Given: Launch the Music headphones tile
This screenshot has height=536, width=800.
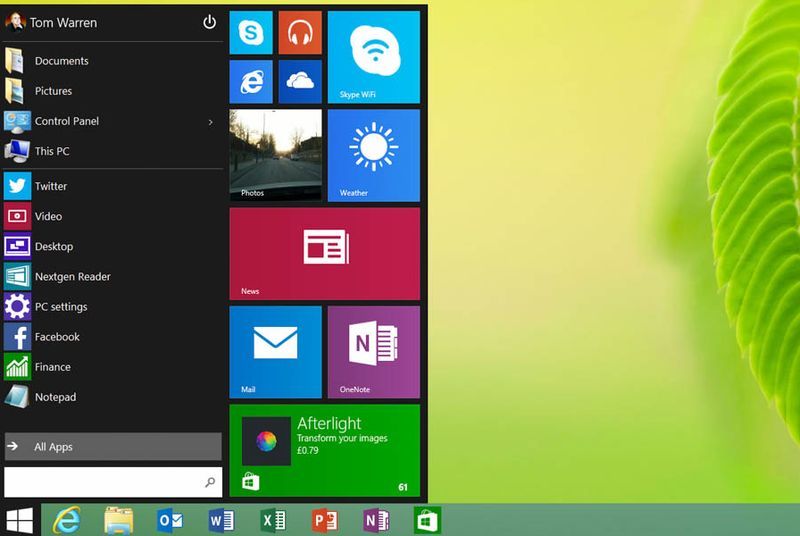Looking at the screenshot, I should [x=299, y=33].
